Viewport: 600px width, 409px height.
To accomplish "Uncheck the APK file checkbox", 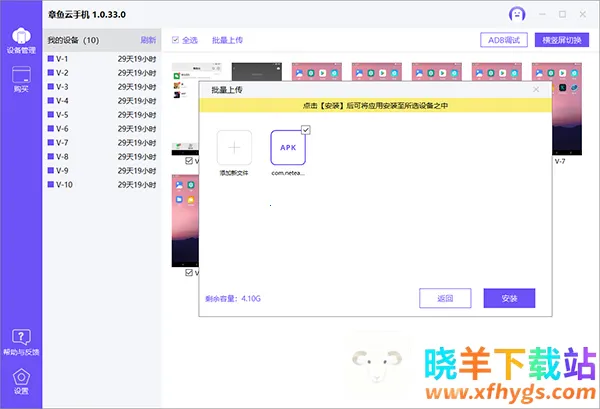I will 306,130.
